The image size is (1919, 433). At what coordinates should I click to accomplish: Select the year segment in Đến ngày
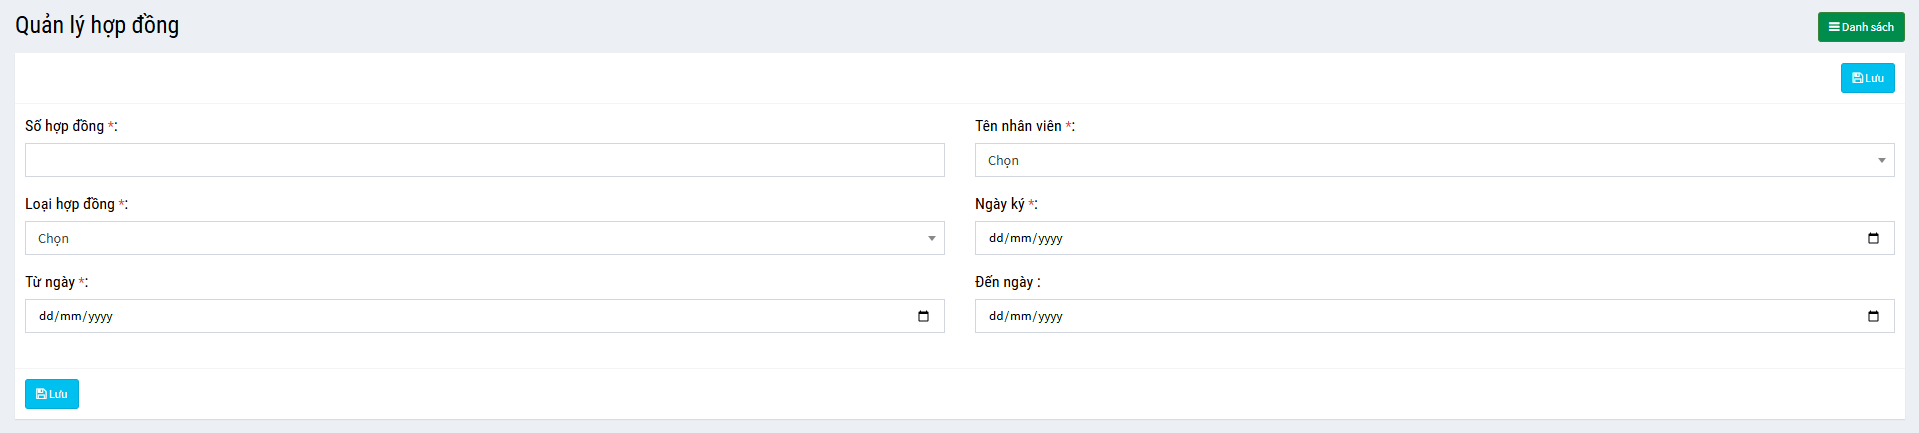pos(1050,316)
